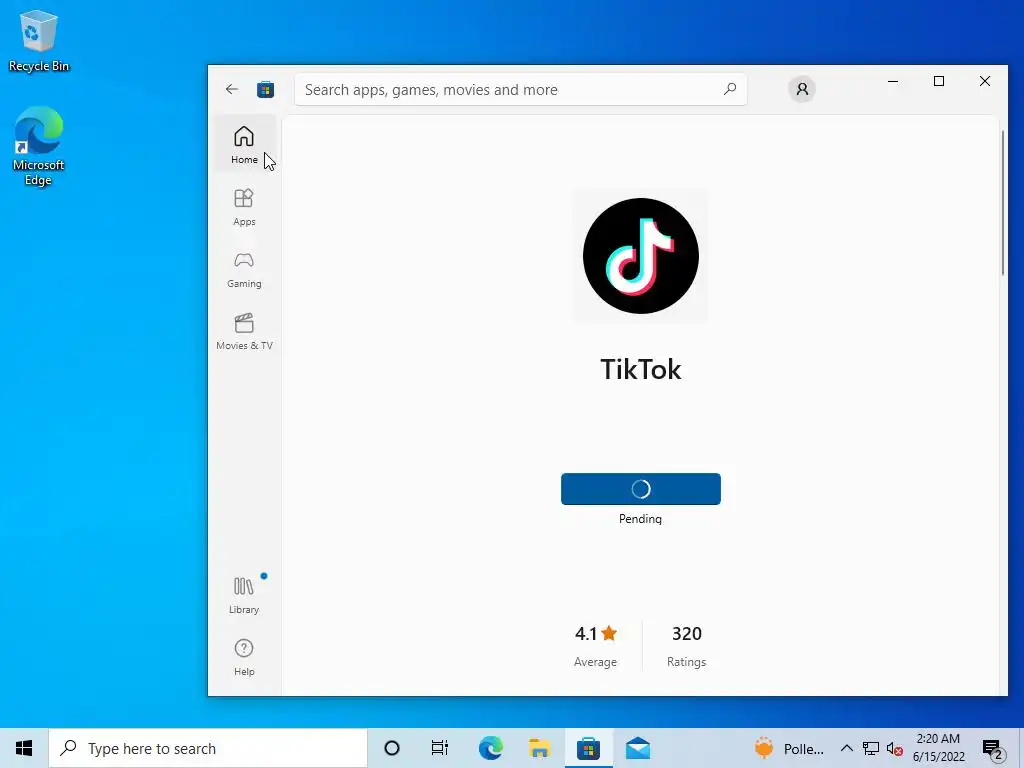Screen dimensions: 1024x768
Task: Open Cortana circle icon on taskbar
Action: (x=392, y=748)
